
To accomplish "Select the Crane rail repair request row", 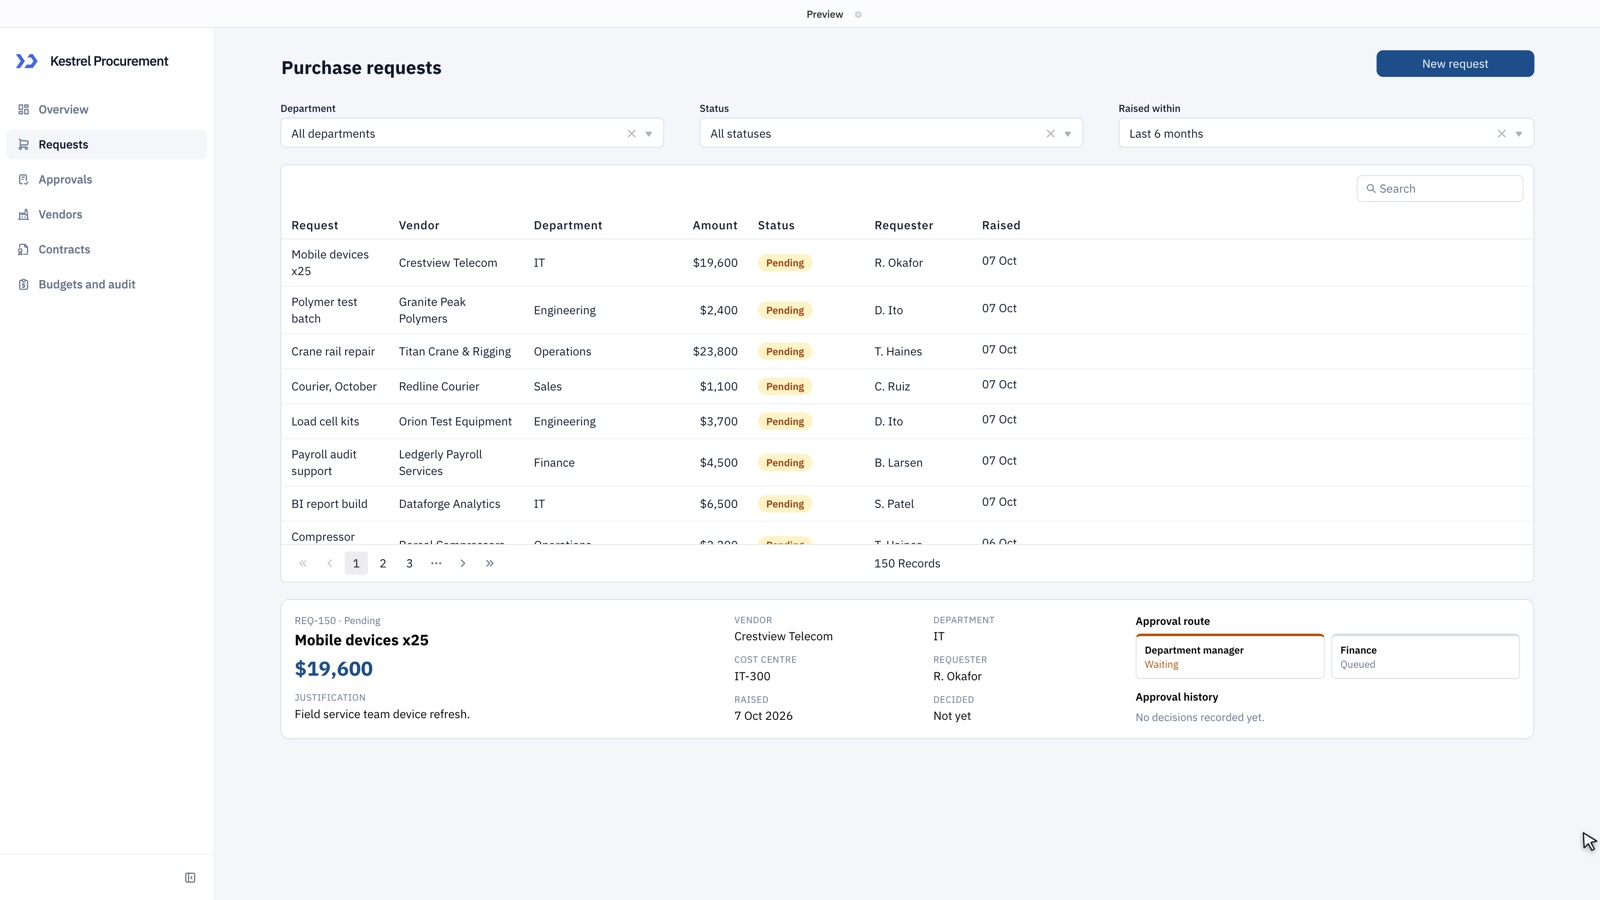I will tap(907, 351).
